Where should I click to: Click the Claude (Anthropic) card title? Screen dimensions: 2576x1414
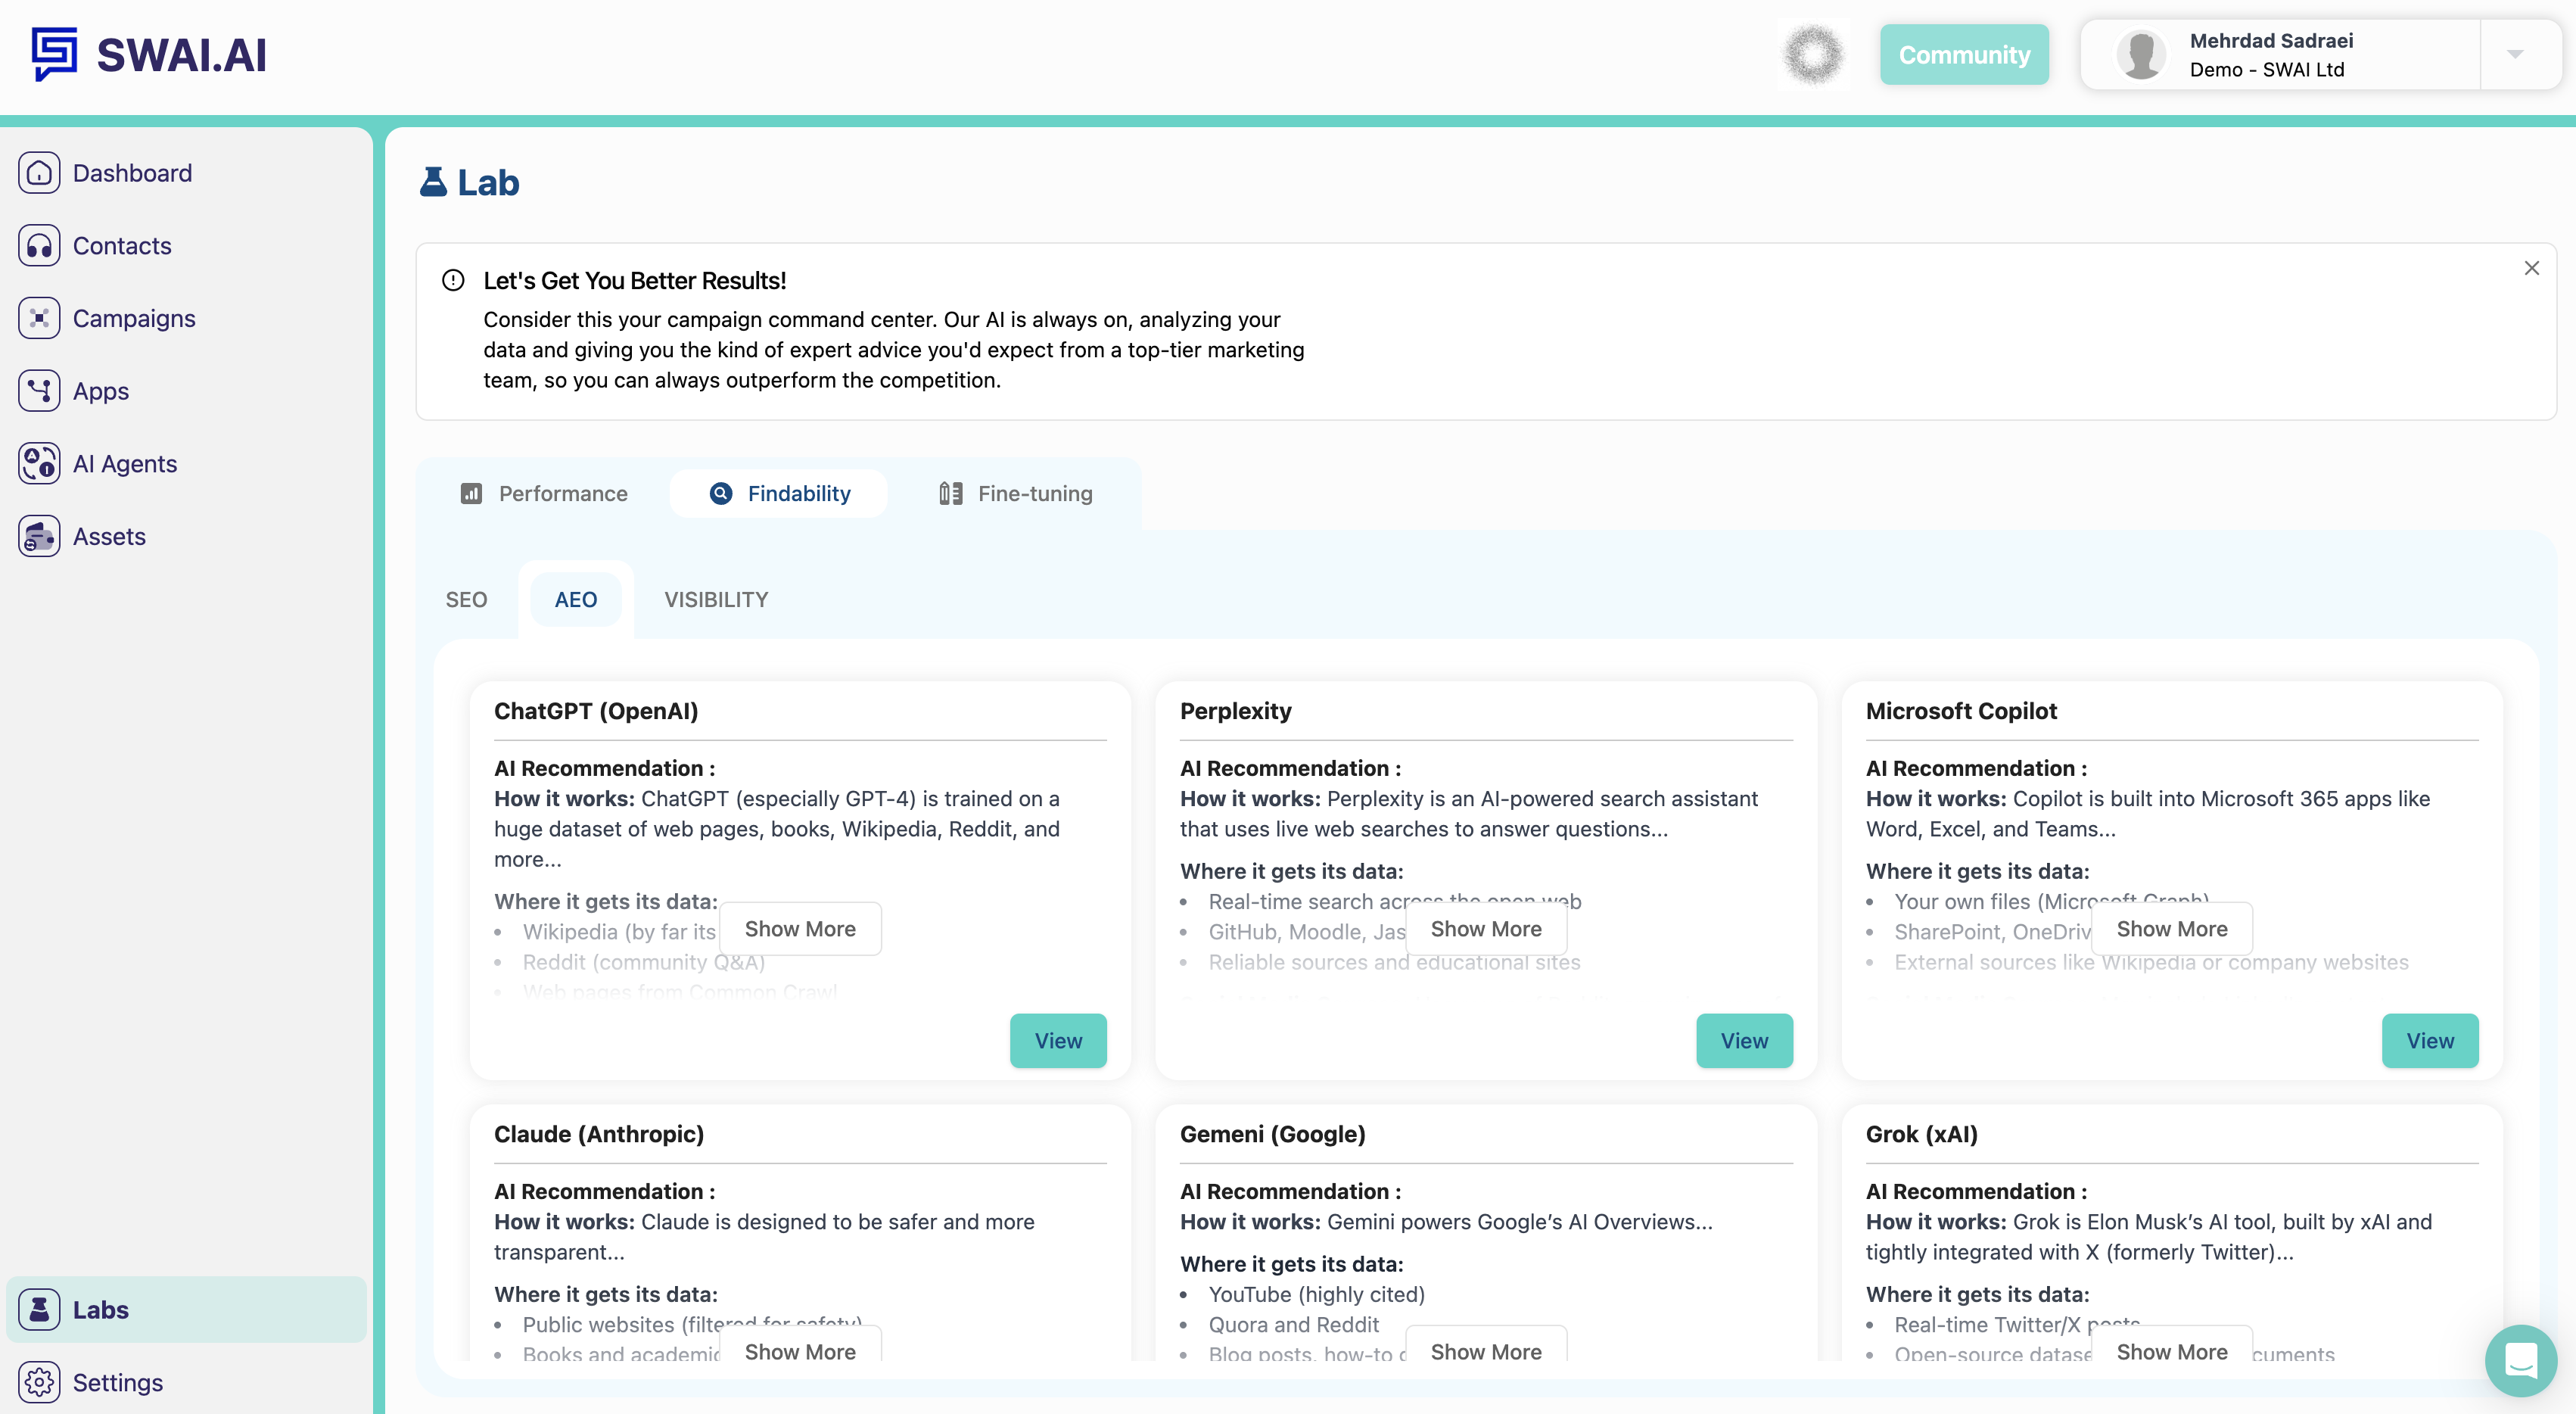[599, 1134]
